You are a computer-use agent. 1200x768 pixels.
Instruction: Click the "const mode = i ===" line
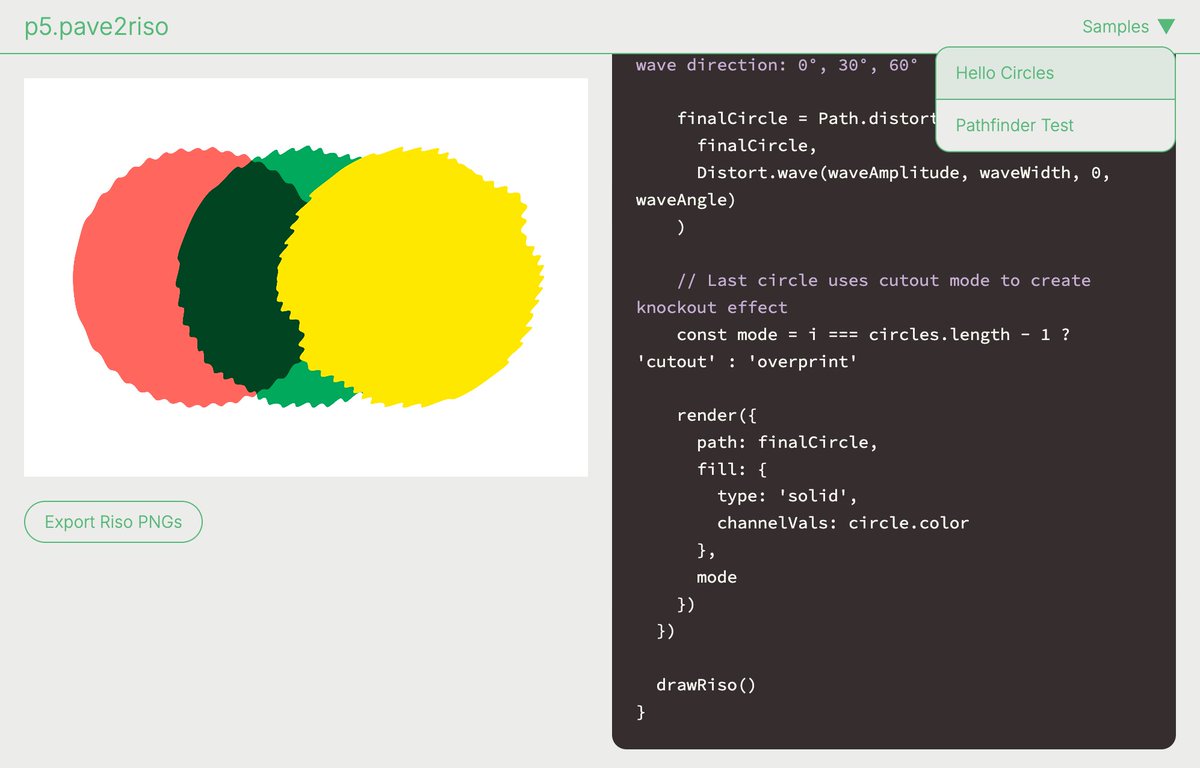(873, 334)
